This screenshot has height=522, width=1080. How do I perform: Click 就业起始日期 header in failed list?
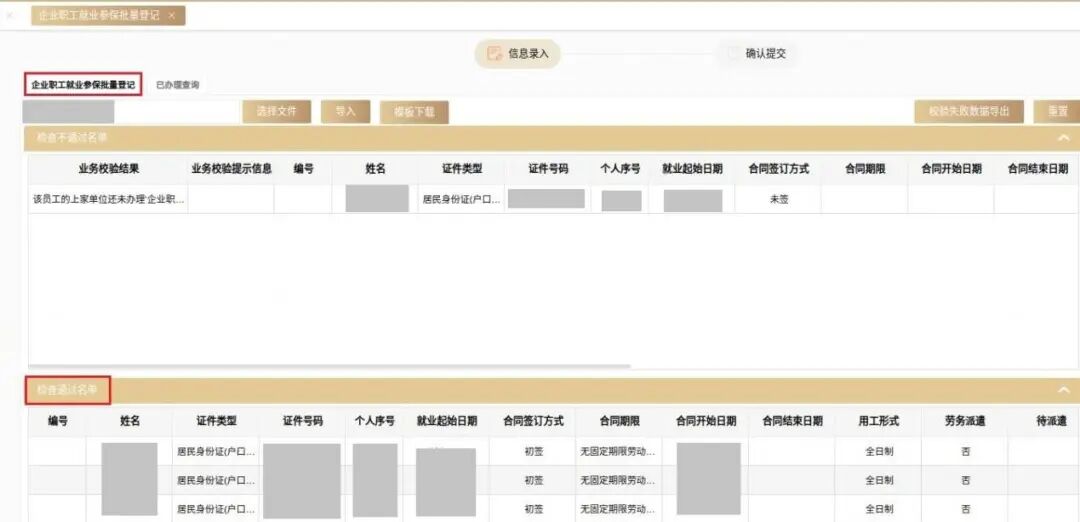(x=692, y=169)
